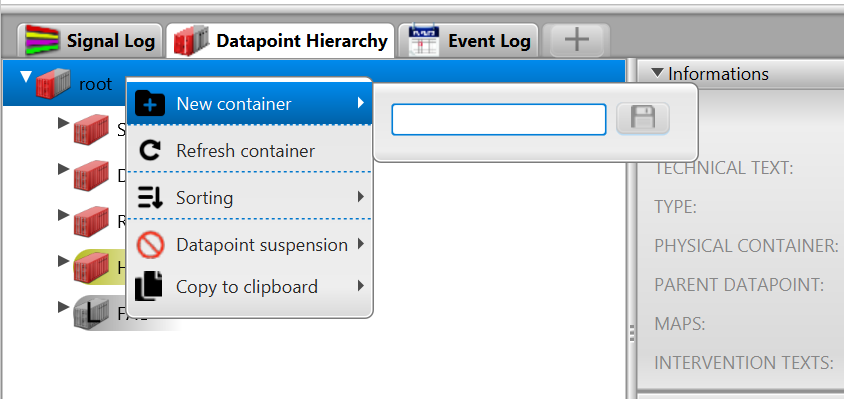The height and width of the screenshot is (399, 844).
Task: Collapse the Informations panel header
Action: [x=656, y=73]
